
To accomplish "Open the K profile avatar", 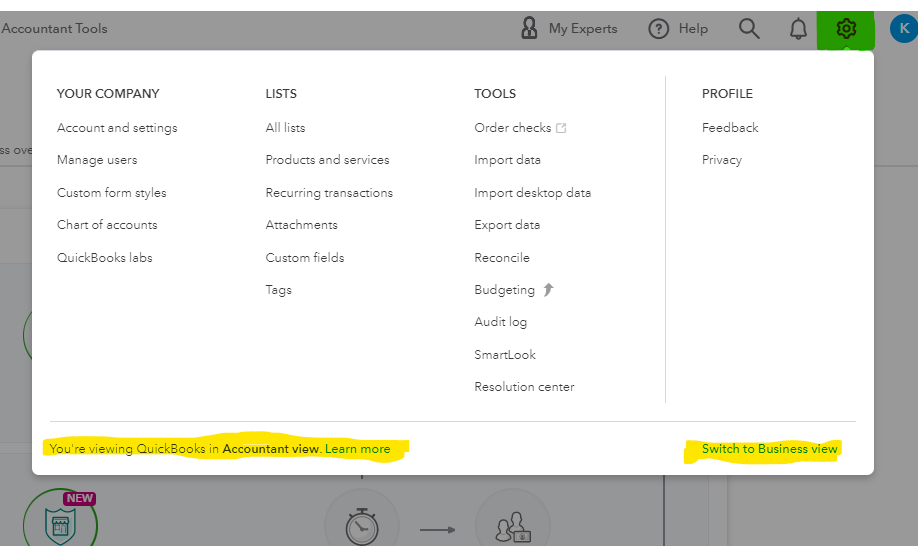I will [x=903, y=28].
